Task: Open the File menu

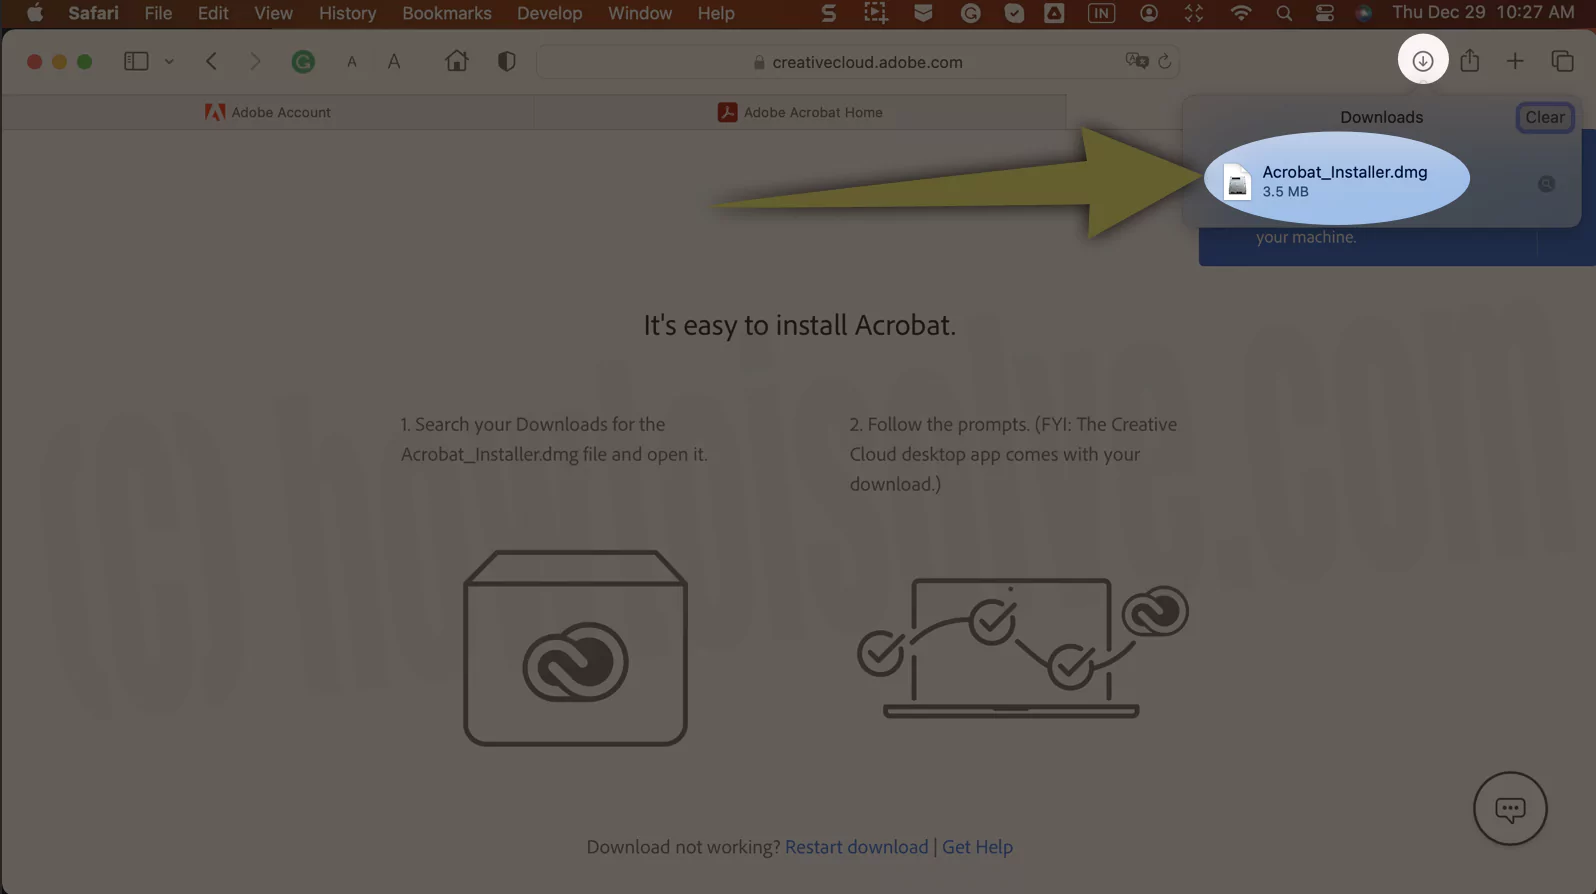Action: [158, 13]
